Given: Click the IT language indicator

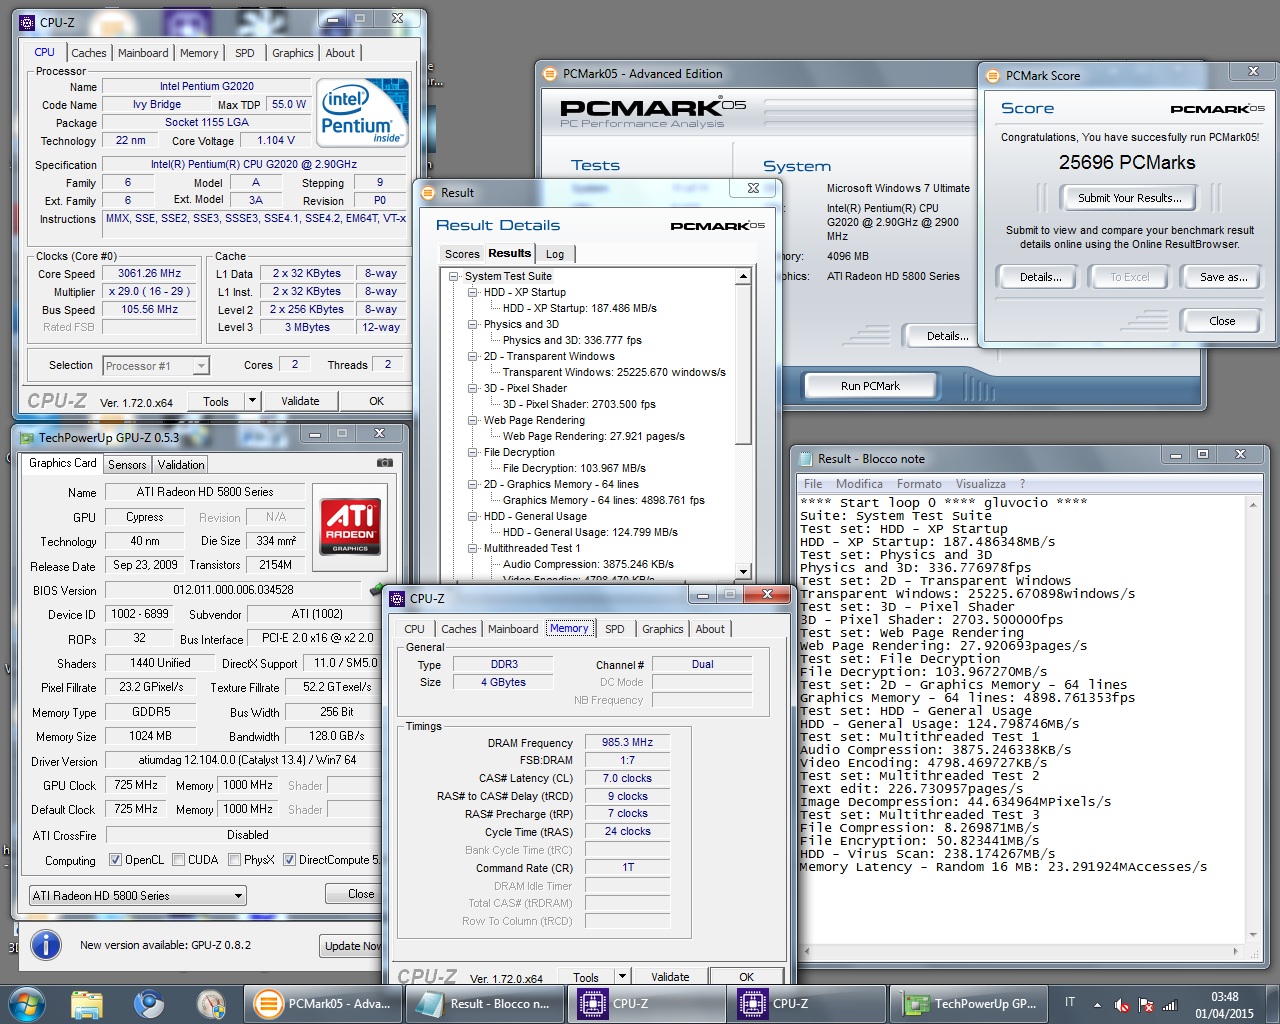Looking at the screenshot, I should 1070,1002.
